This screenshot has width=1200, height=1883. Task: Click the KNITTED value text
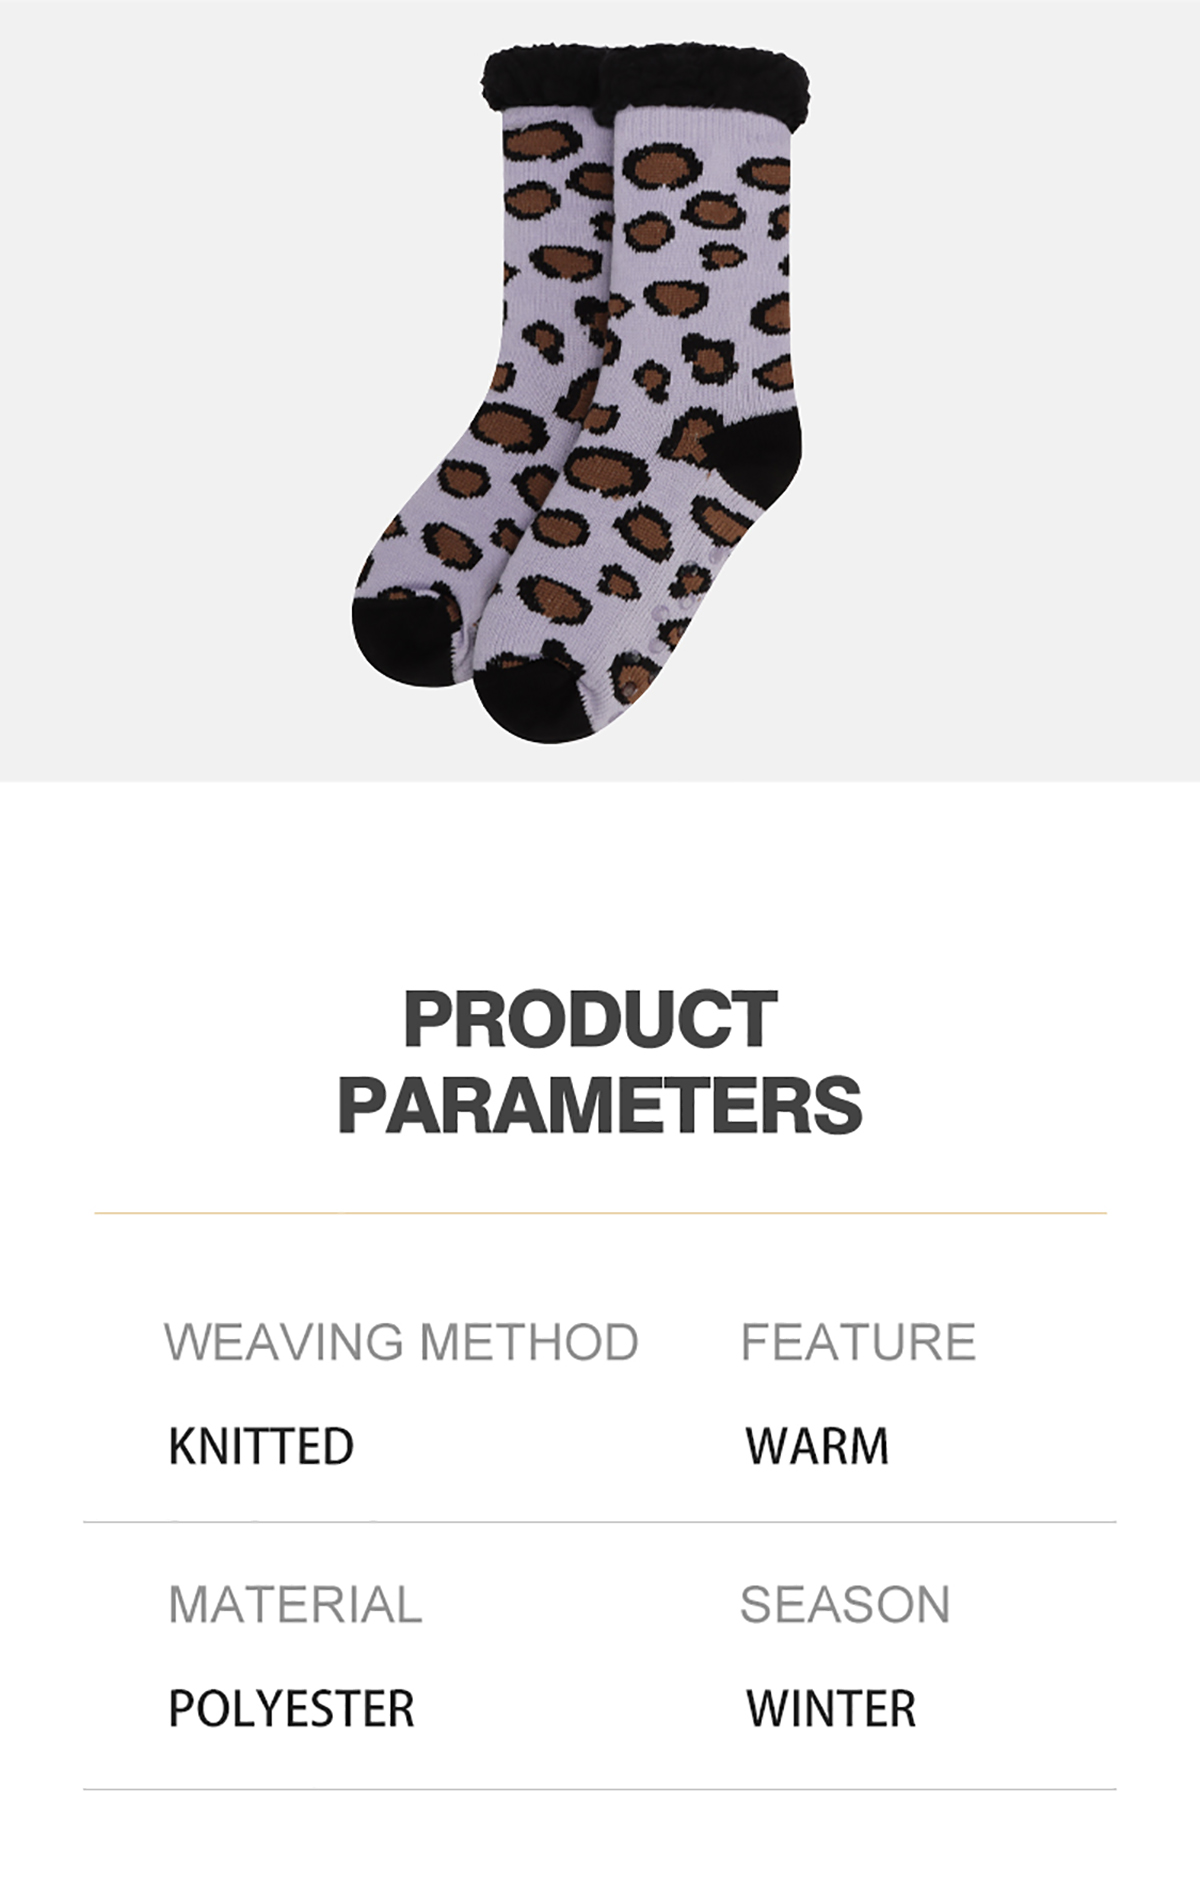coord(261,1446)
